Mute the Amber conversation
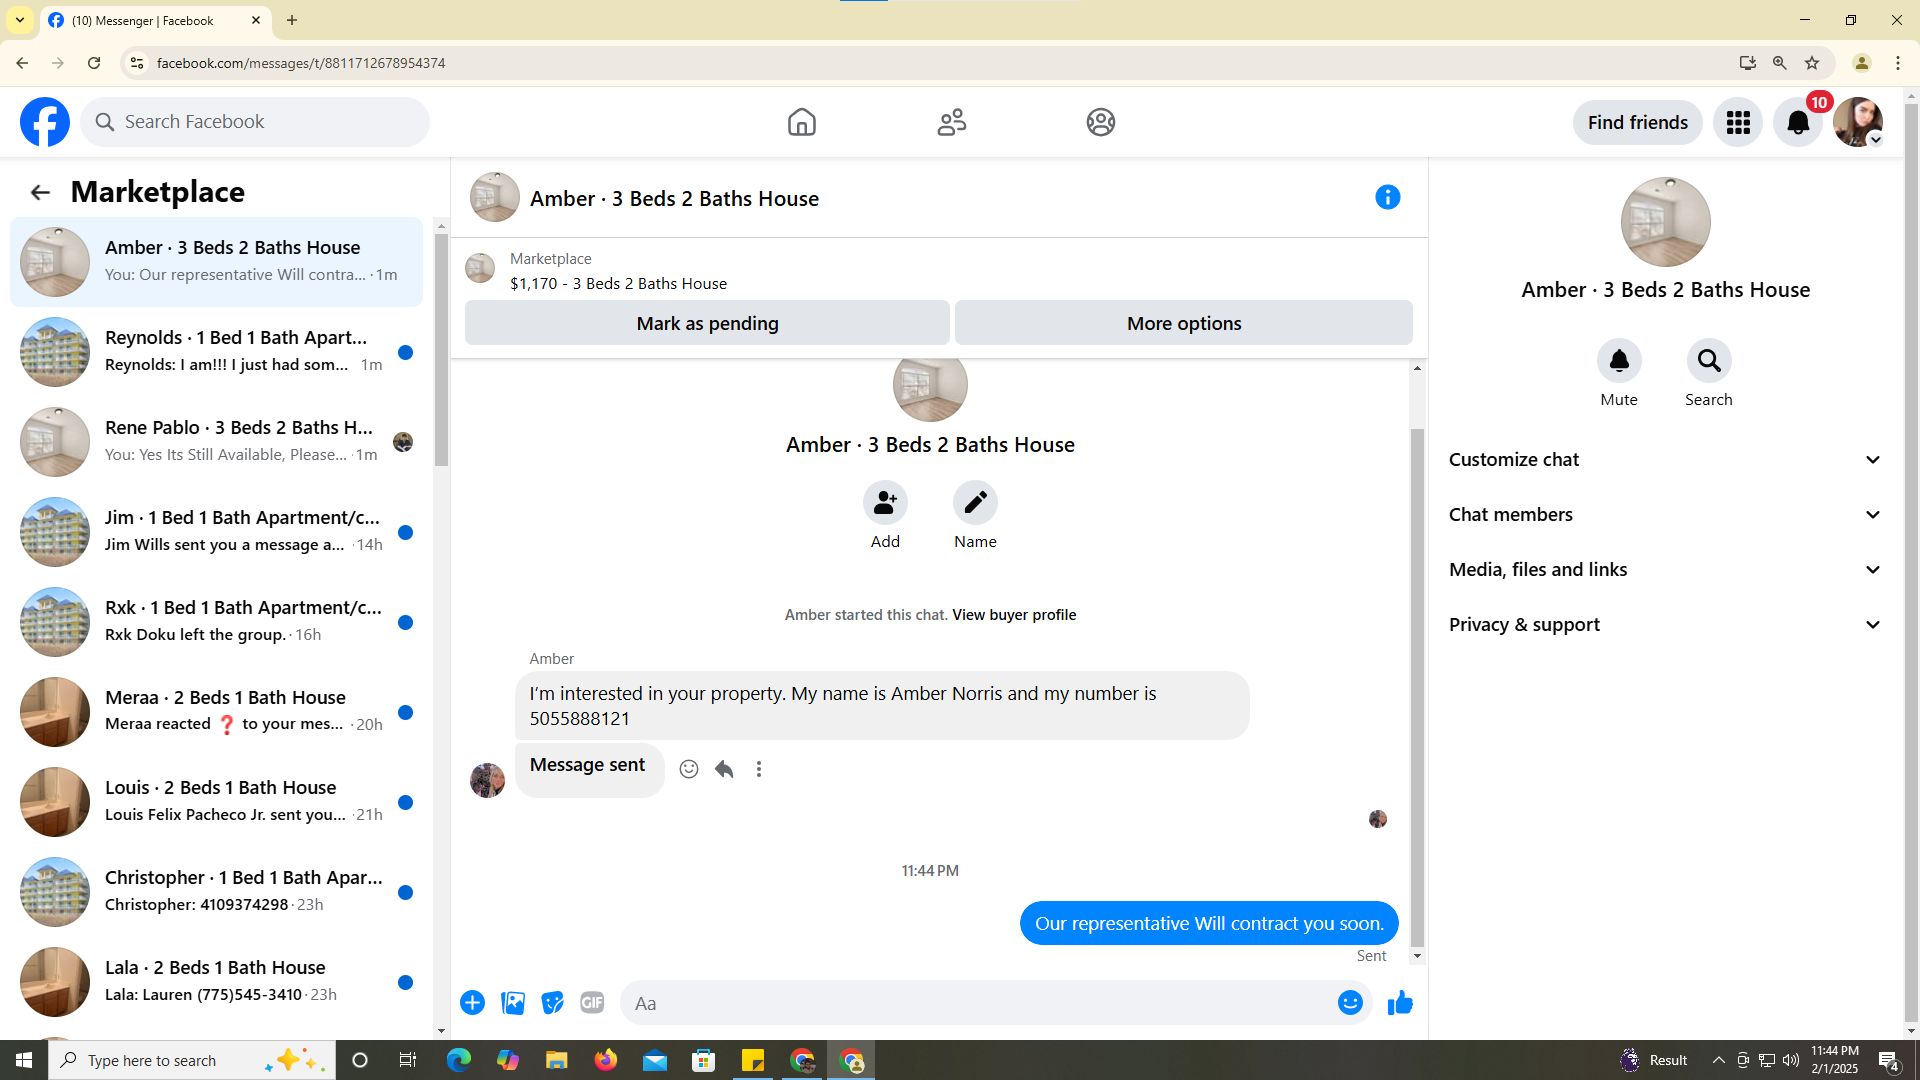This screenshot has height=1080, width=1920. (x=1618, y=361)
